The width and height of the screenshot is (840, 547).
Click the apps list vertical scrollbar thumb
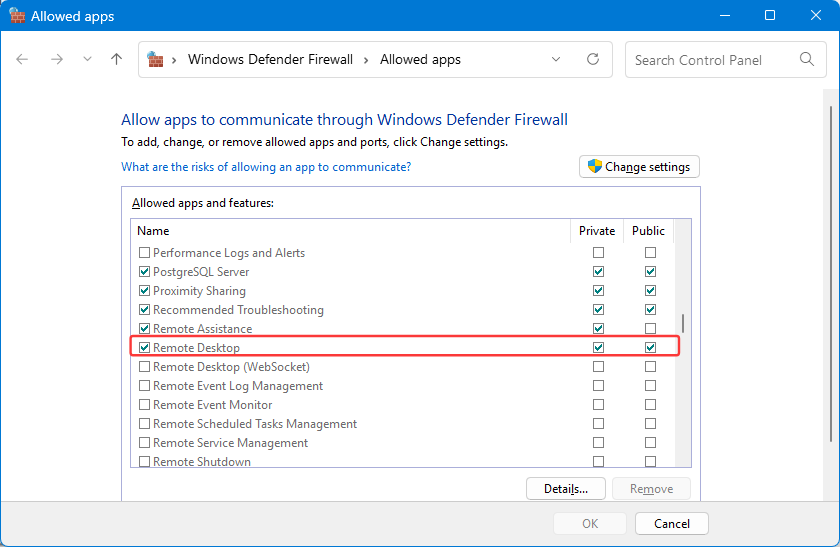(x=683, y=322)
